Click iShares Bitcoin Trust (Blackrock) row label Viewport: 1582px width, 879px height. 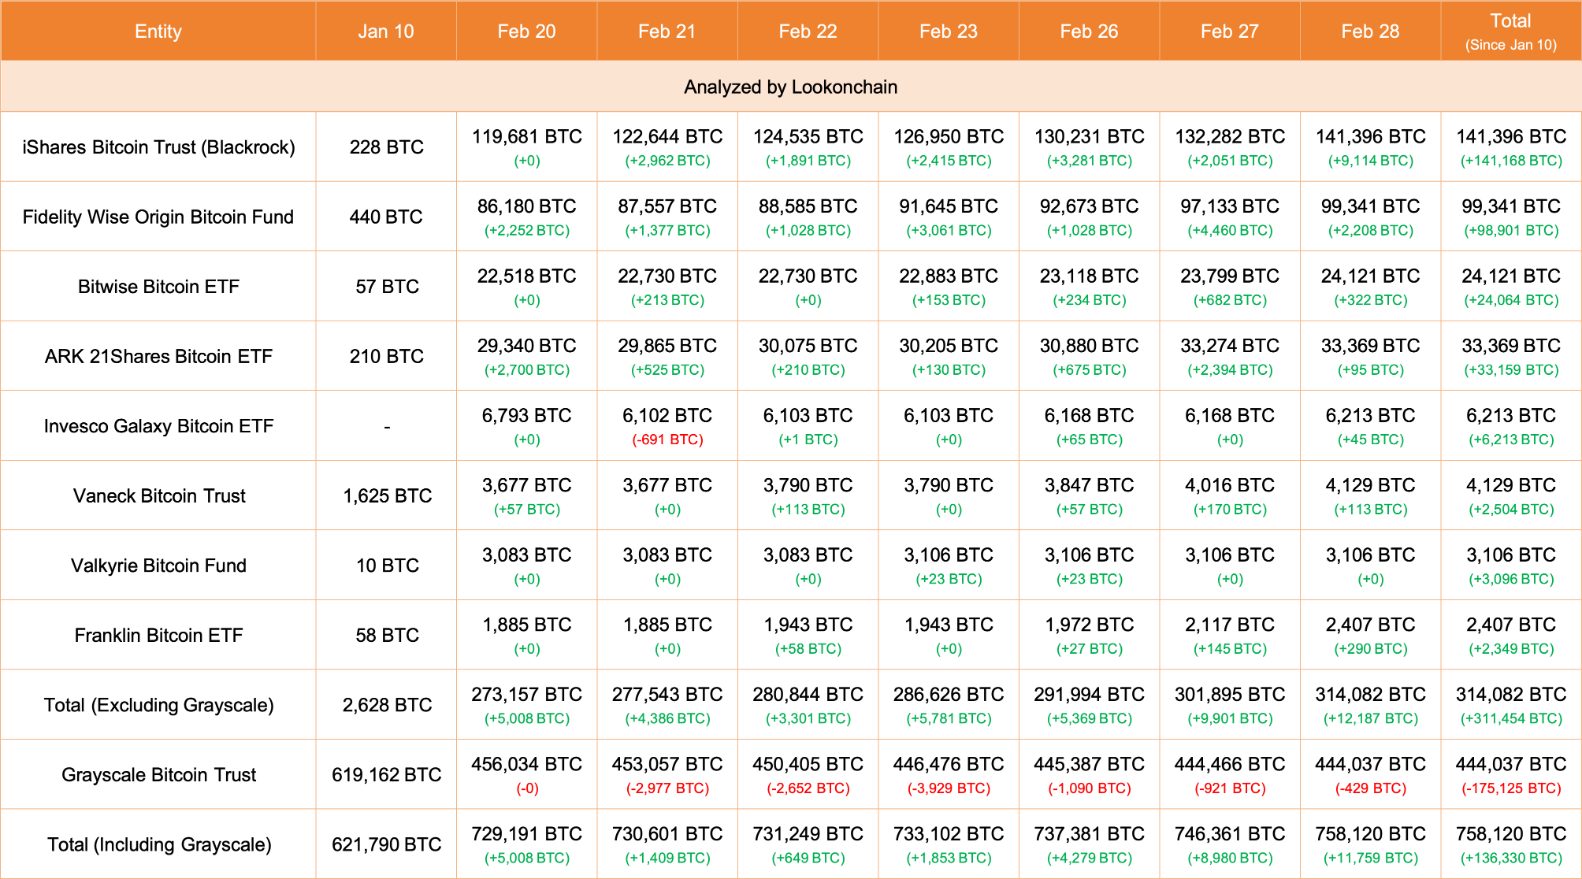159,147
